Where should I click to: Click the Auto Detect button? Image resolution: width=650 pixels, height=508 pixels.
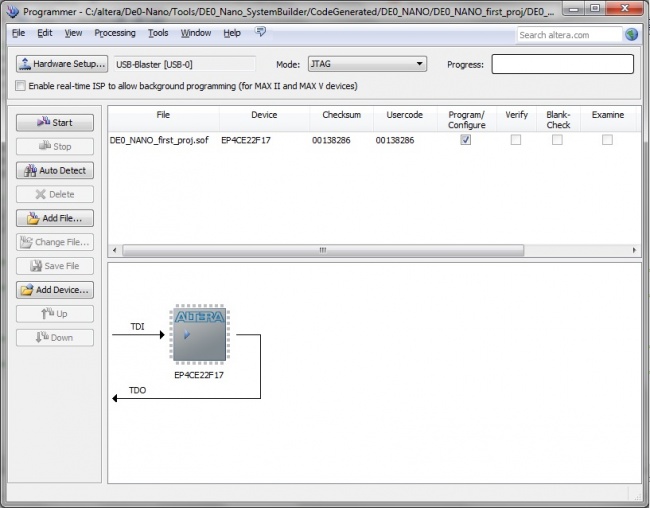[55, 170]
